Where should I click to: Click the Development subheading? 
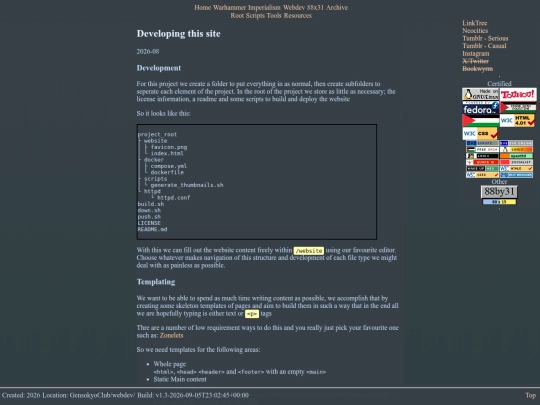pos(159,68)
